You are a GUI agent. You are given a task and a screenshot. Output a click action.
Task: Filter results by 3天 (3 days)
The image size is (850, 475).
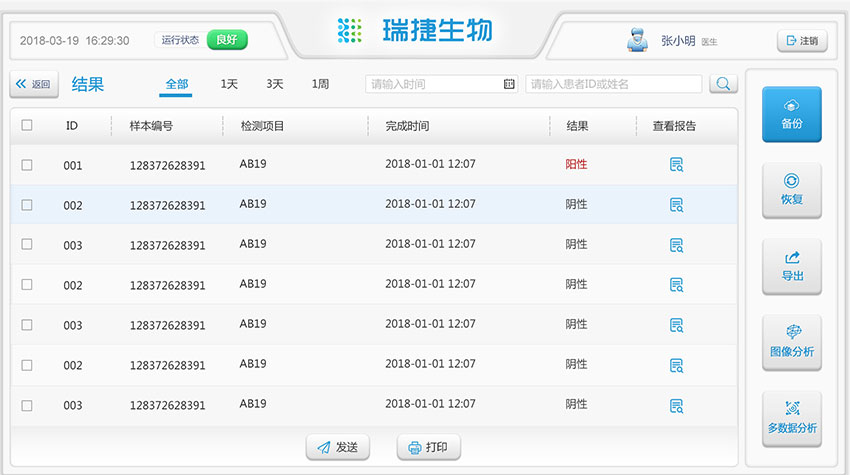pyautogui.click(x=274, y=84)
